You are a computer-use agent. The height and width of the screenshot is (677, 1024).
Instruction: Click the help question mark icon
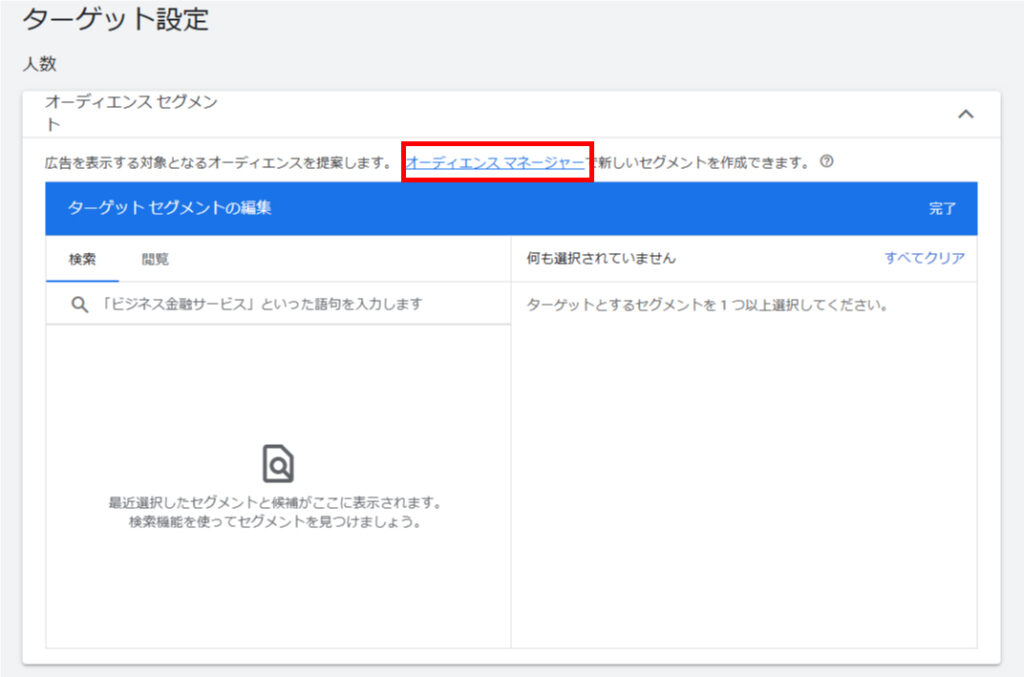pyautogui.click(x=826, y=162)
